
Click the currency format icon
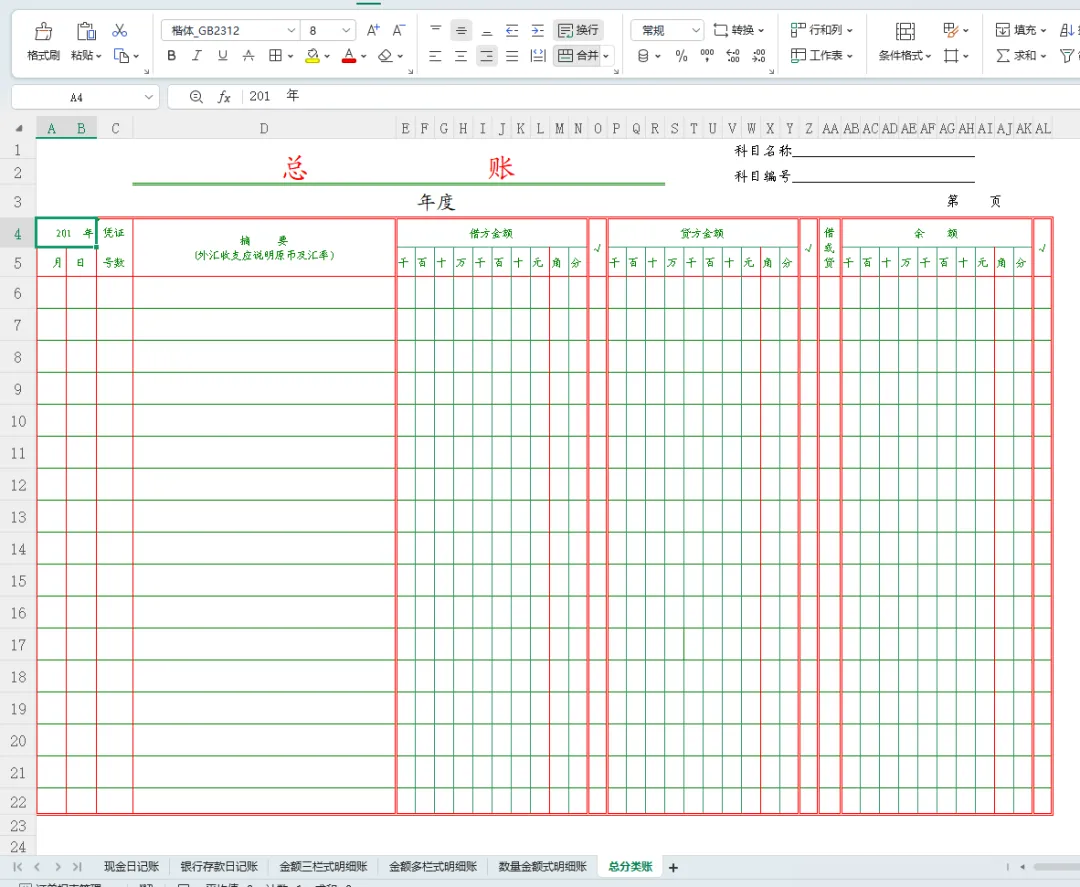(643, 56)
